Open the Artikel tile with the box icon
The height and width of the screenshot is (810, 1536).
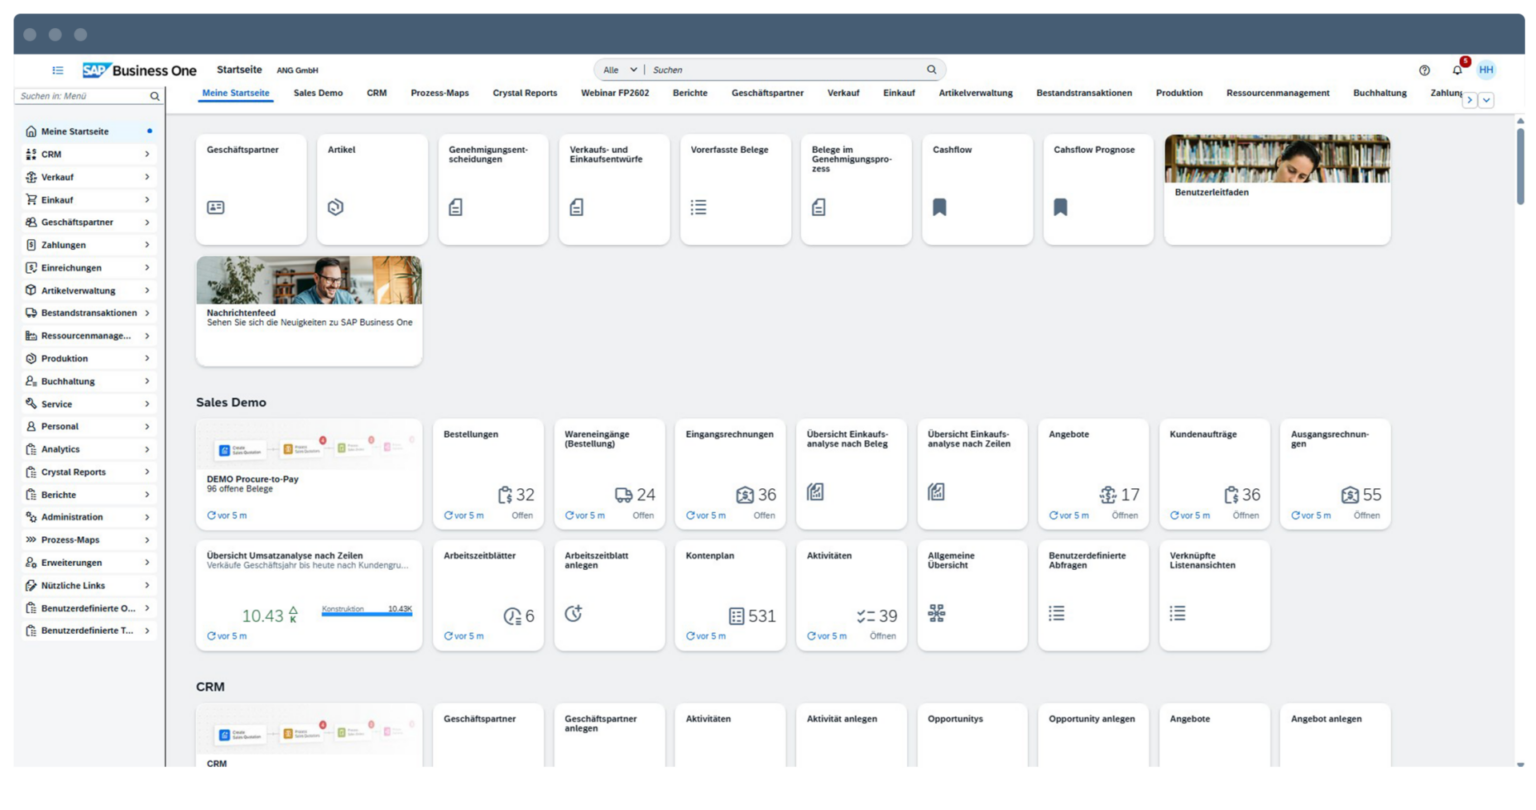[x=372, y=189]
